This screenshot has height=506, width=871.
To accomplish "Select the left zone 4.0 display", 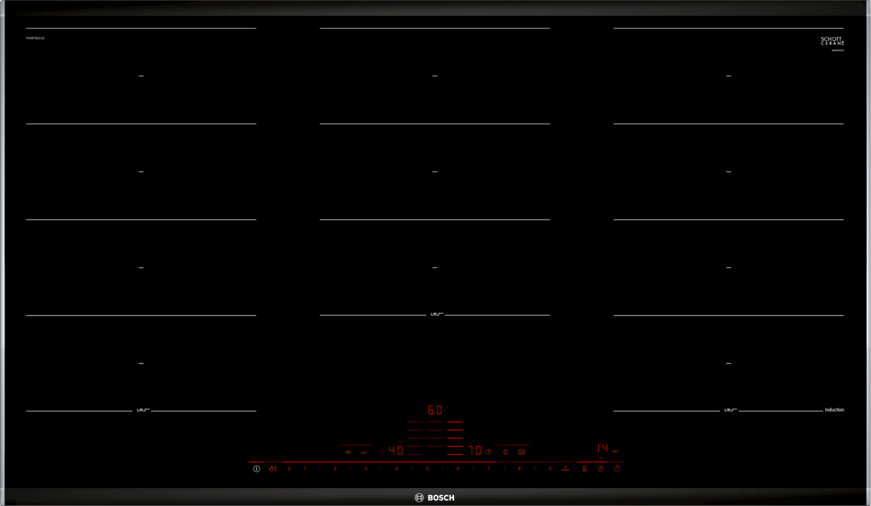I will tap(396, 450).
